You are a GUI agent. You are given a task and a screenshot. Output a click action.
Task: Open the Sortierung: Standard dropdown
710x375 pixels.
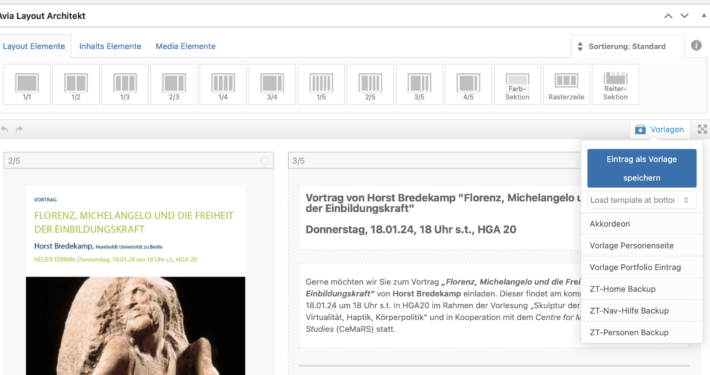627,46
